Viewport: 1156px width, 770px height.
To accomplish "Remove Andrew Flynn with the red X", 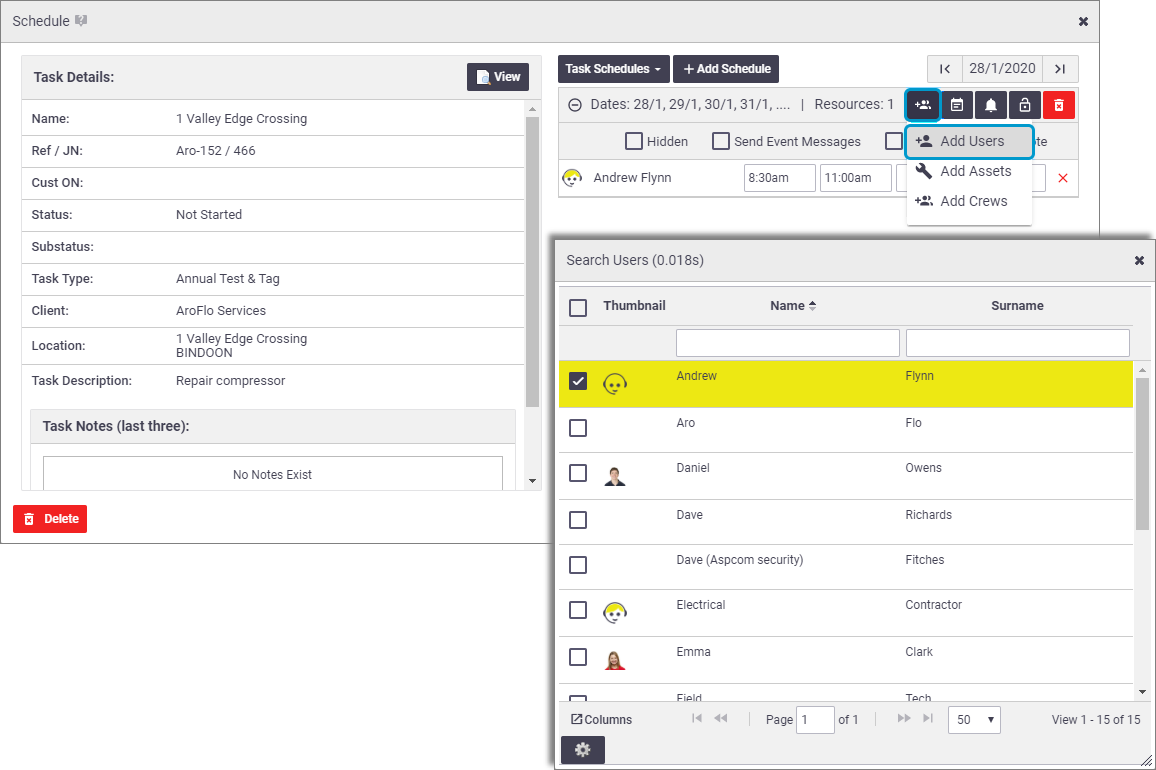I will [x=1062, y=178].
